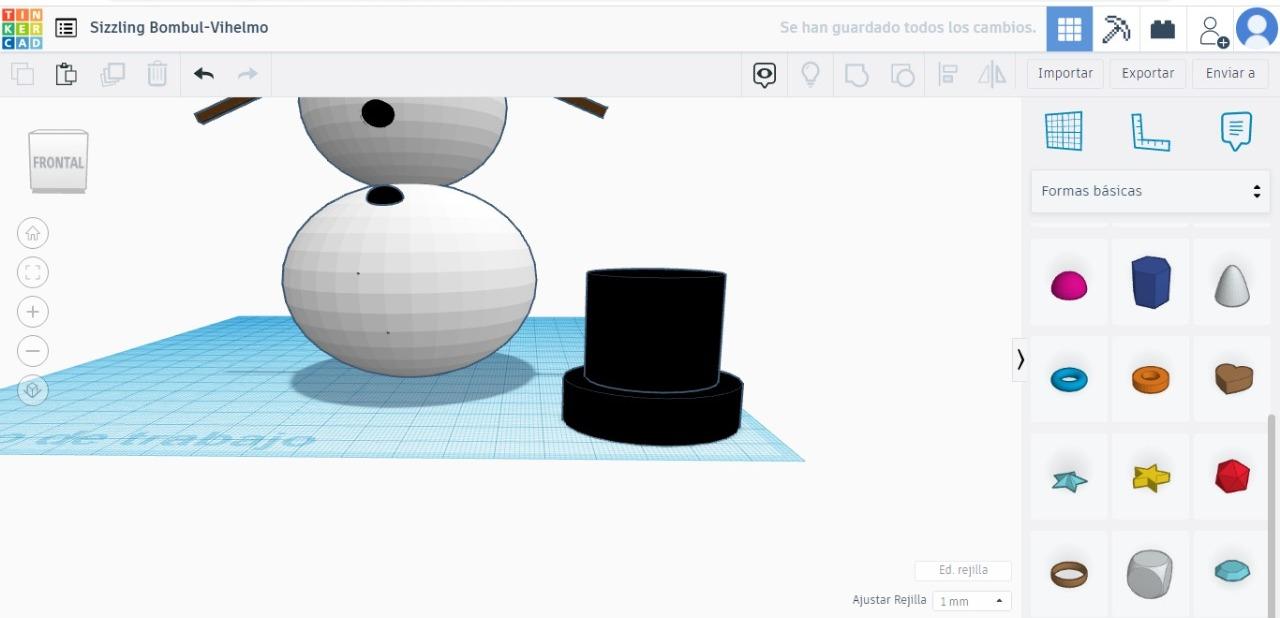The image size is (1280, 618).
Task: Pick the gray paraboloid shape
Action: pyautogui.click(x=1232, y=285)
